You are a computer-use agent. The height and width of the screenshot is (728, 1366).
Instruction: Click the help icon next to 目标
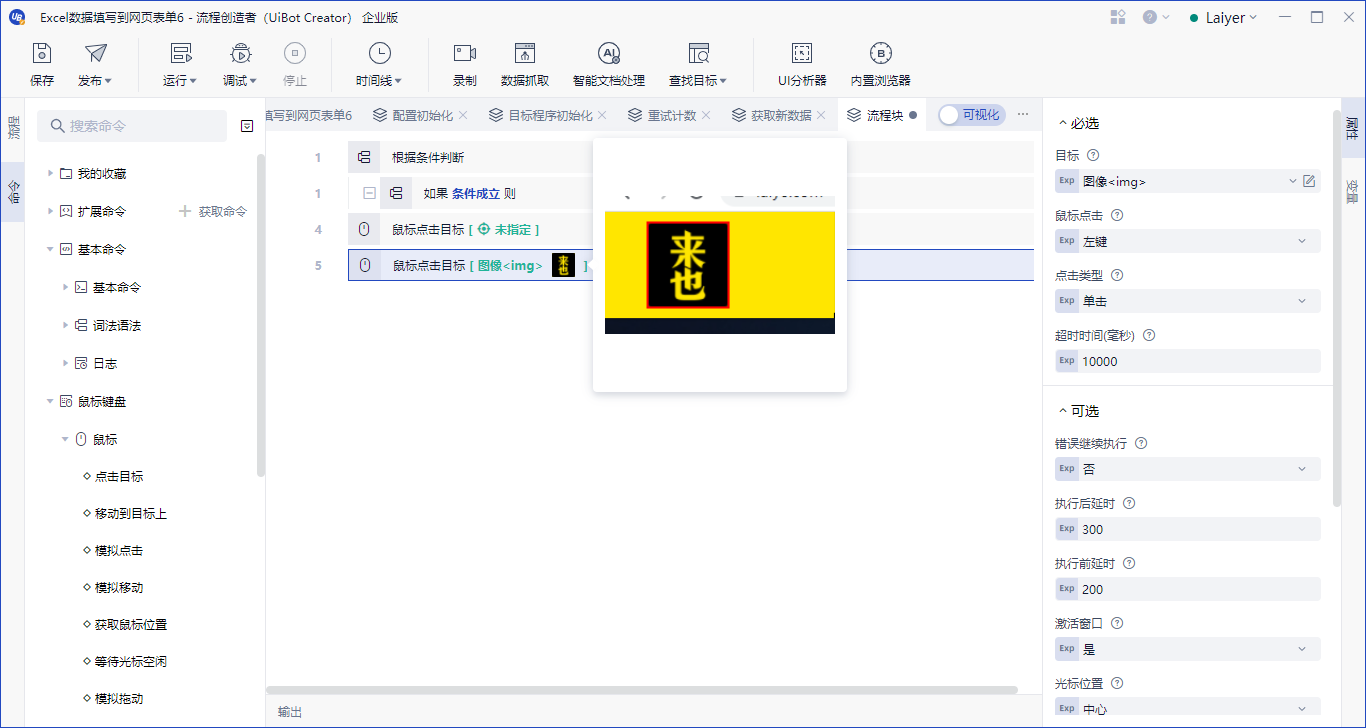(1093, 155)
